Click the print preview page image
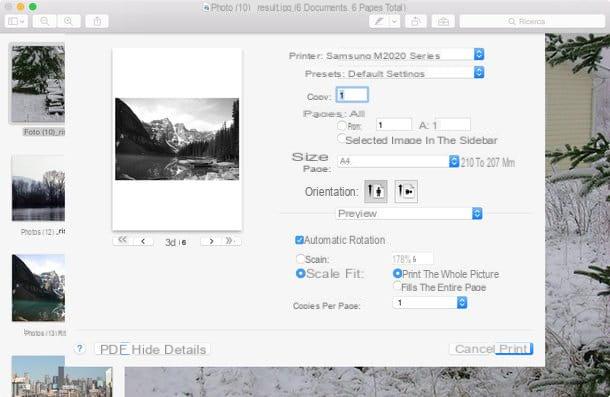 pyautogui.click(x=177, y=139)
